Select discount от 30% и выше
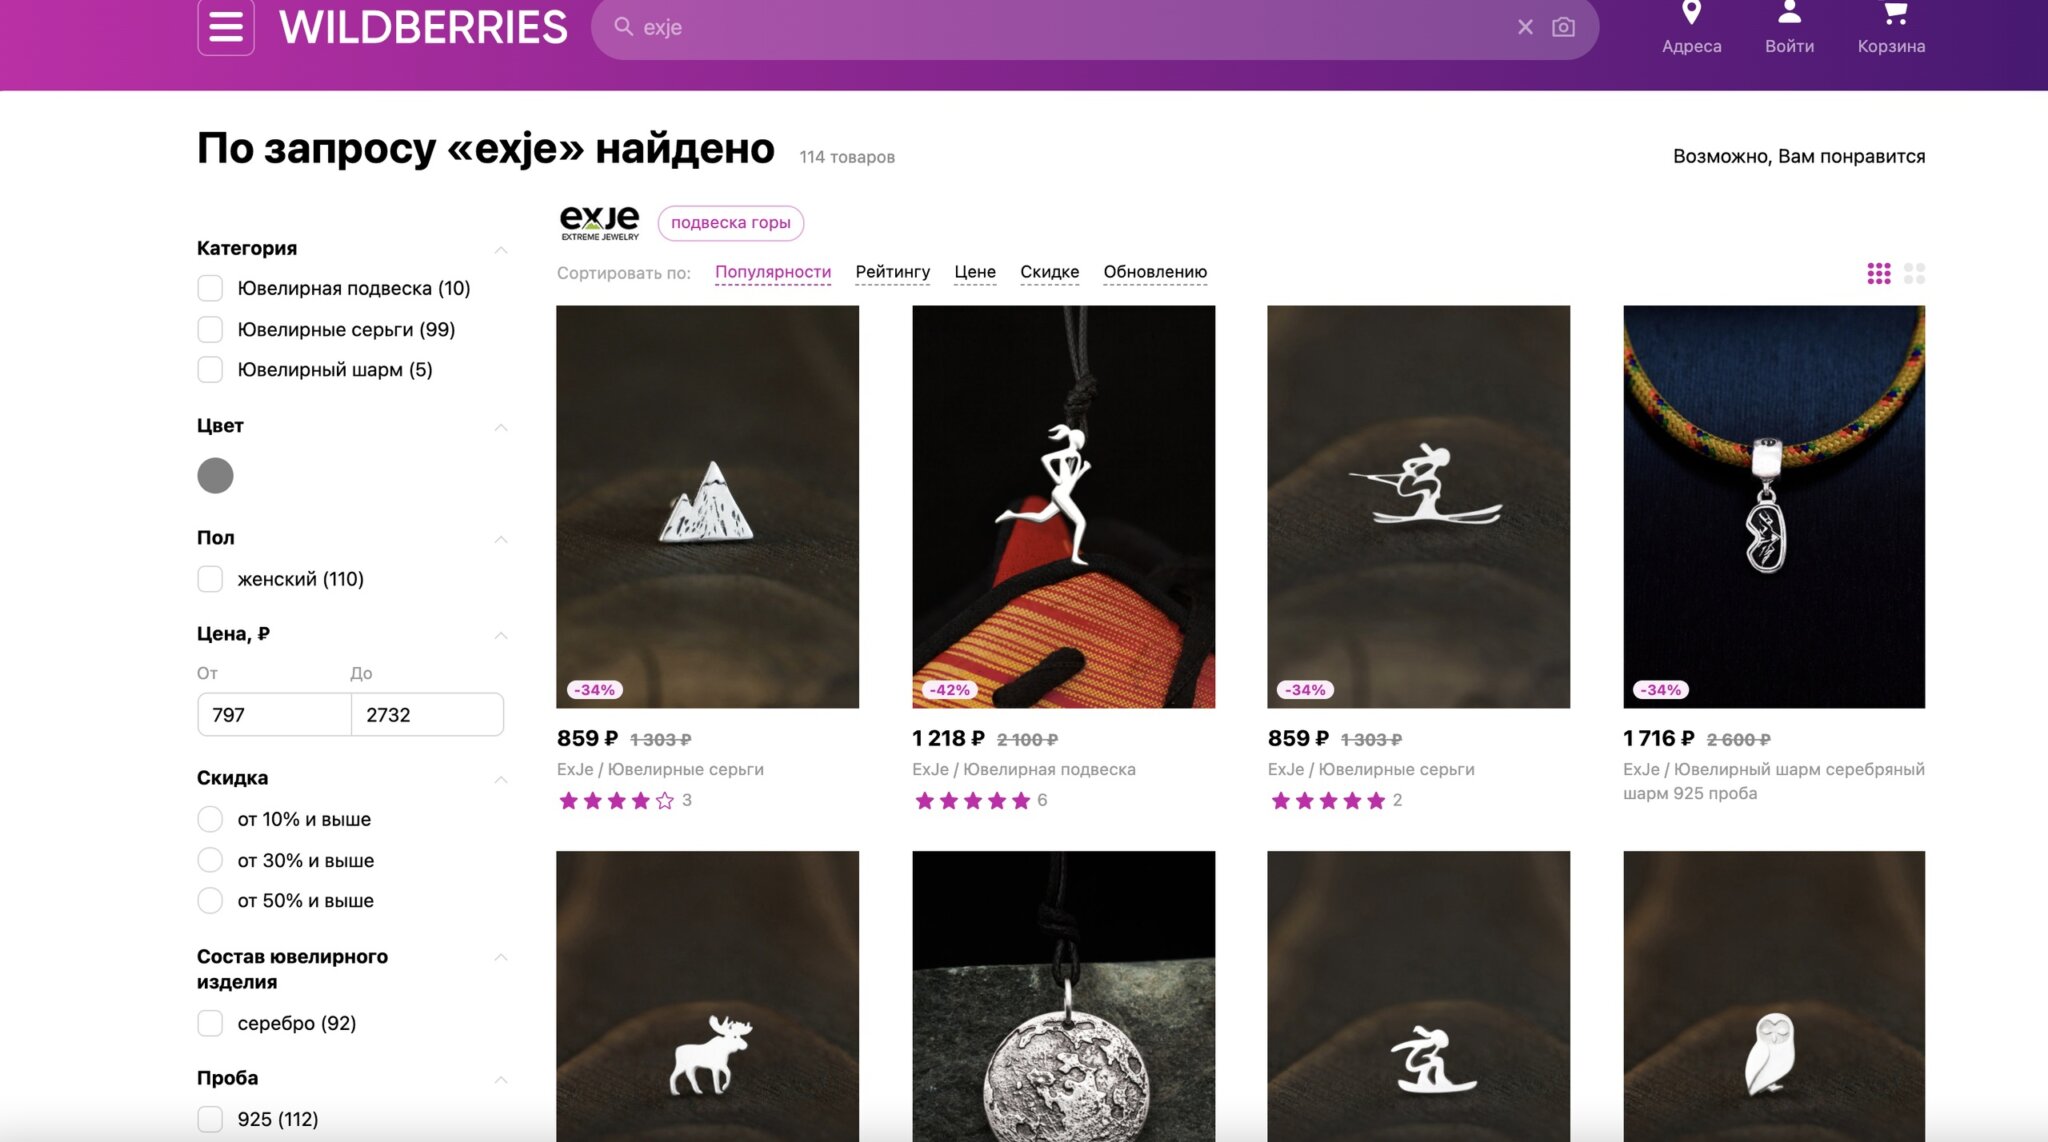 (x=210, y=860)
